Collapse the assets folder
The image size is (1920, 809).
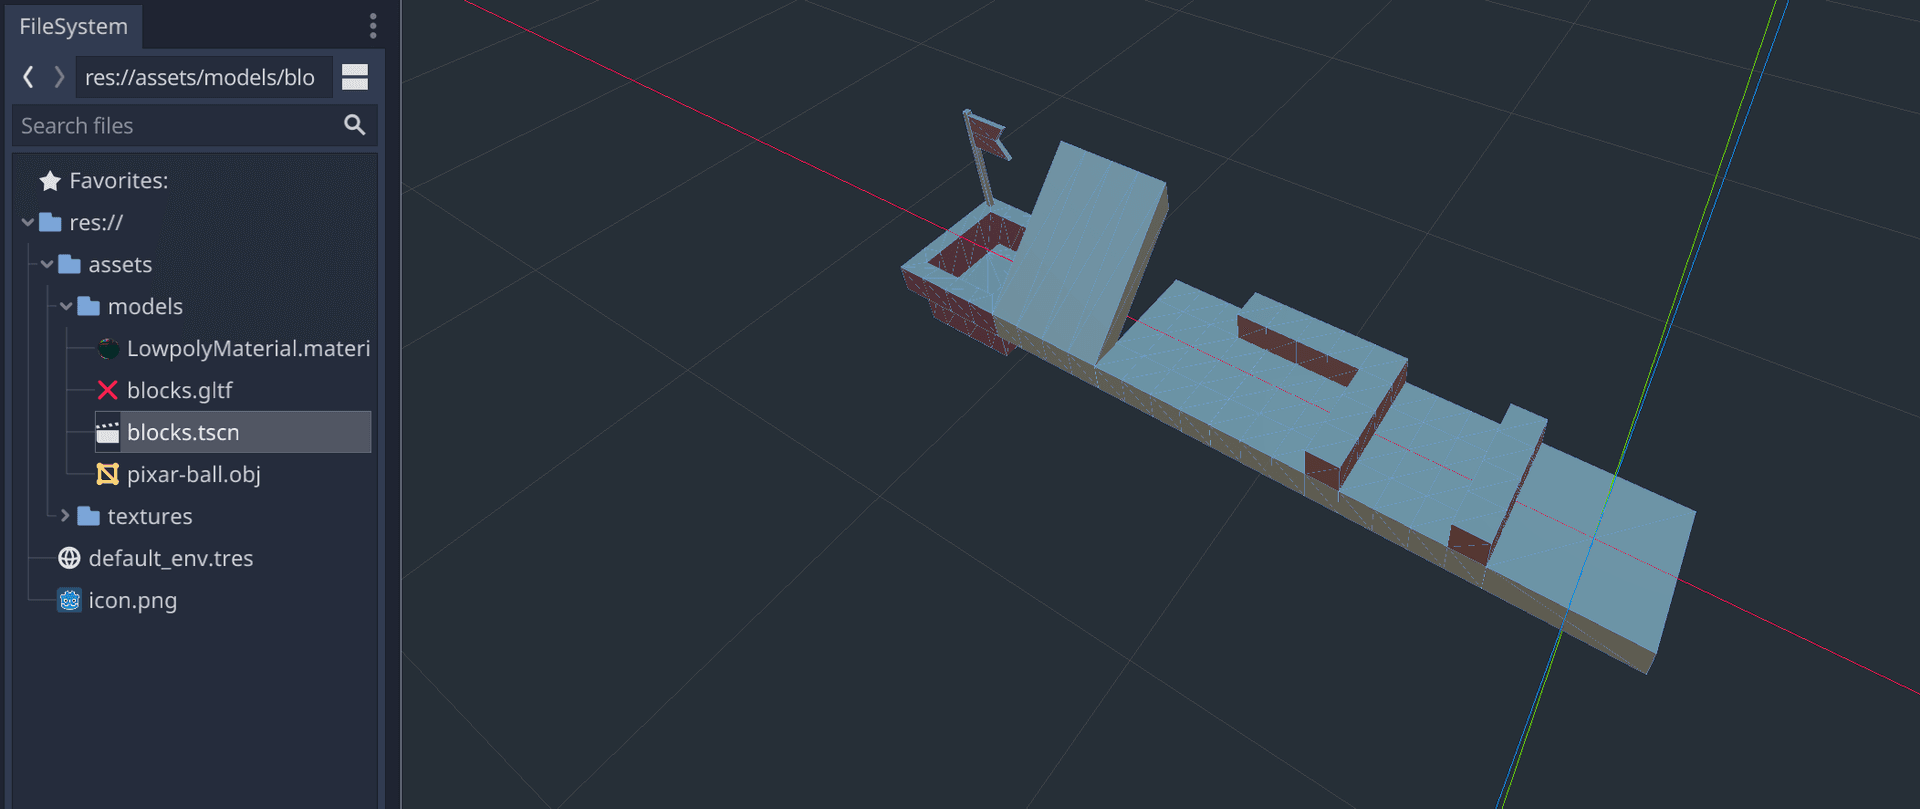click(x=47, y=265)
